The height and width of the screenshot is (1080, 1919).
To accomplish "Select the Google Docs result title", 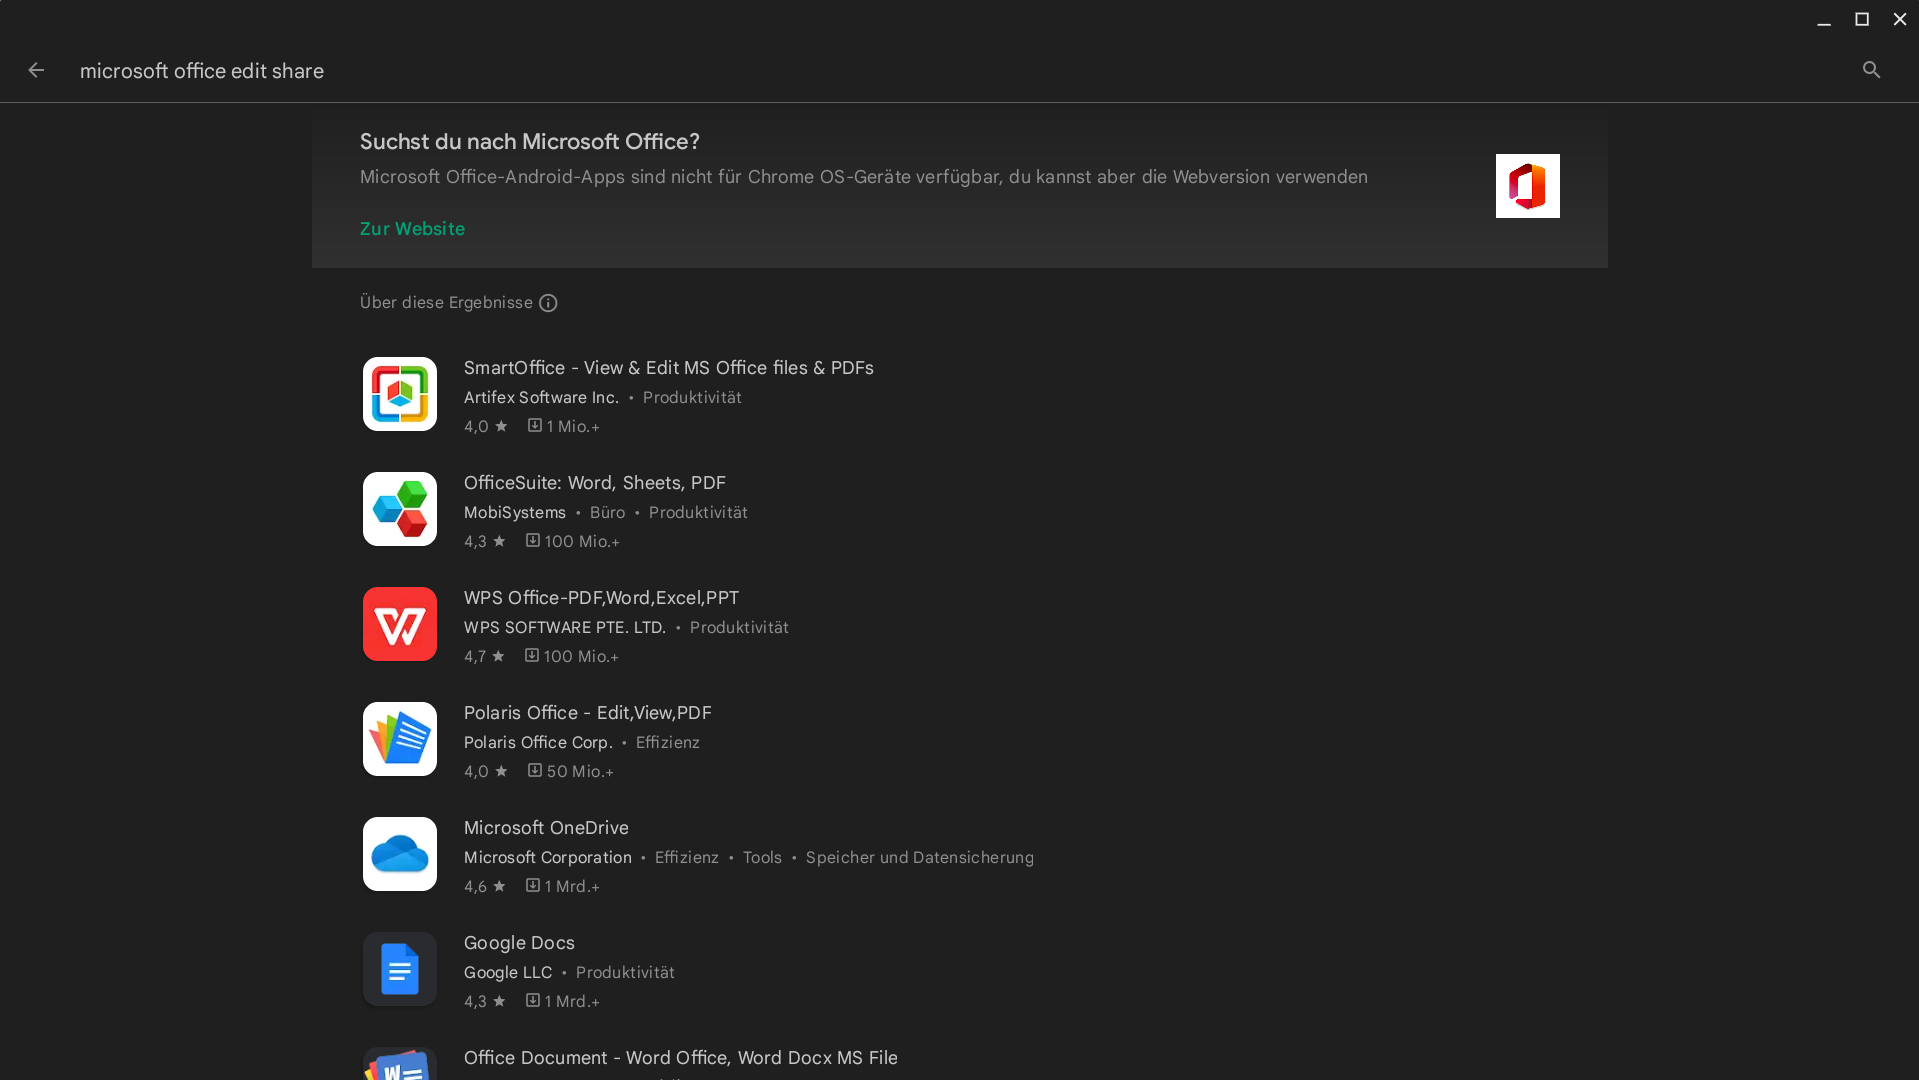I will point(519,943).
